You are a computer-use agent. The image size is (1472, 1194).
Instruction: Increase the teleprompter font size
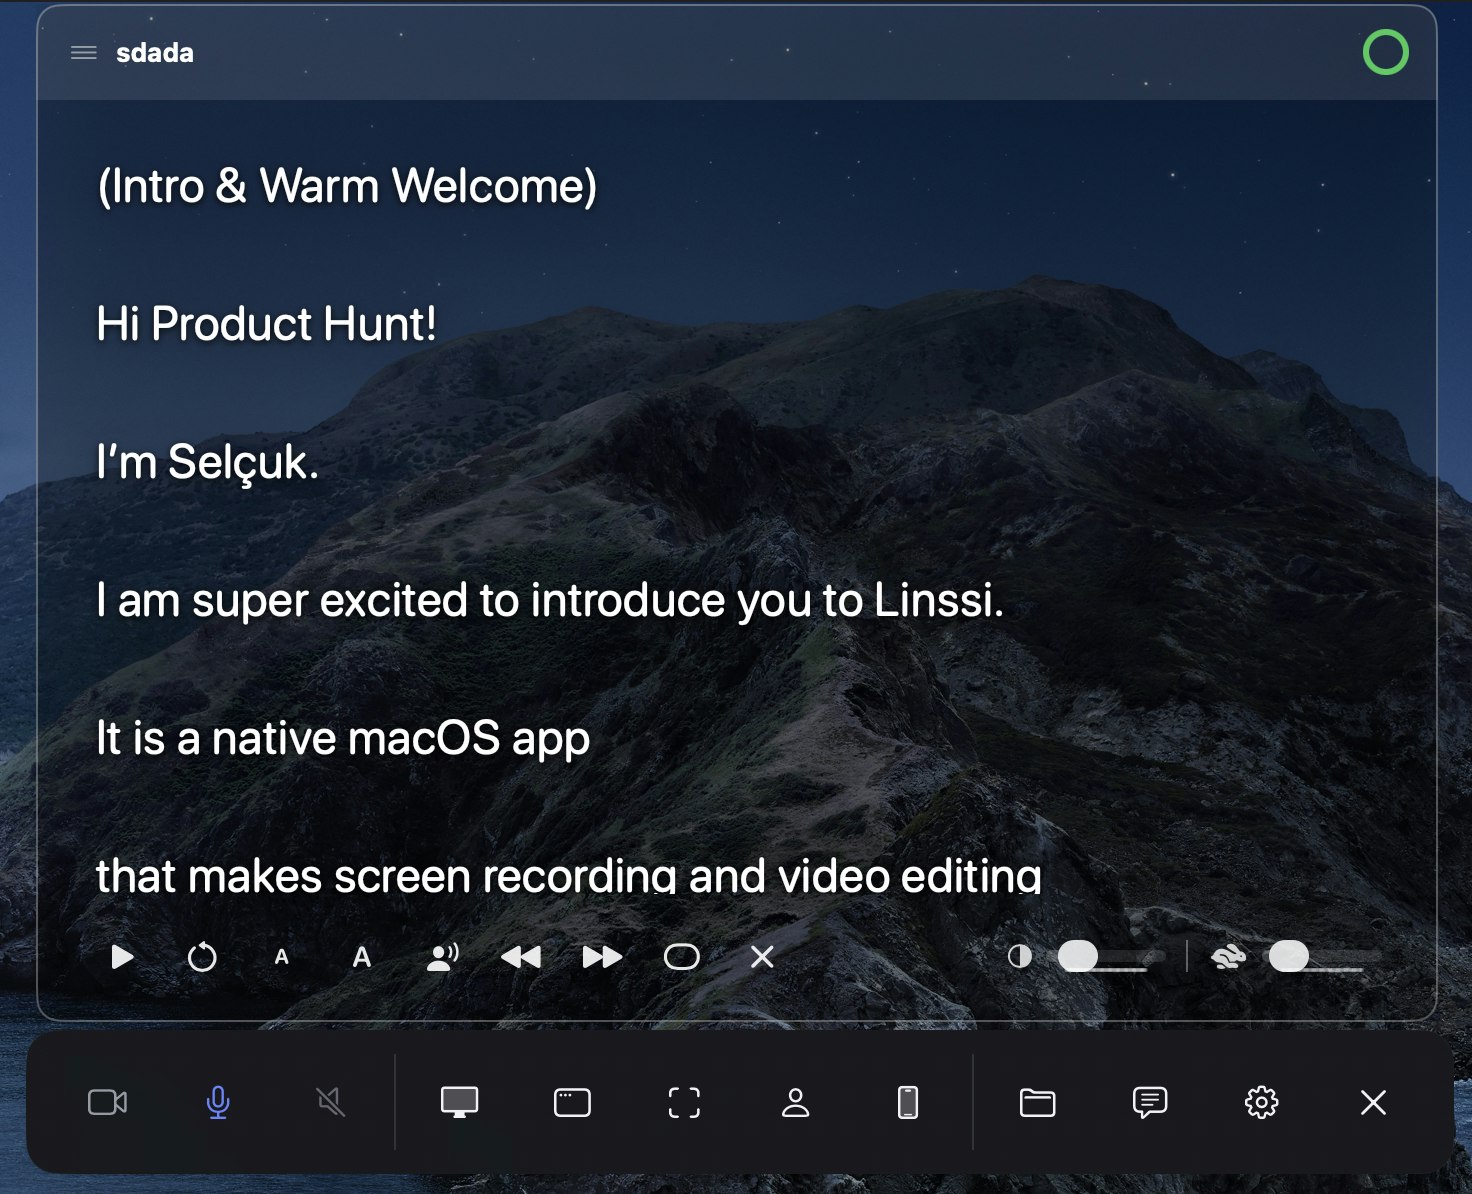pyautogui.click(x=361, y=957)
